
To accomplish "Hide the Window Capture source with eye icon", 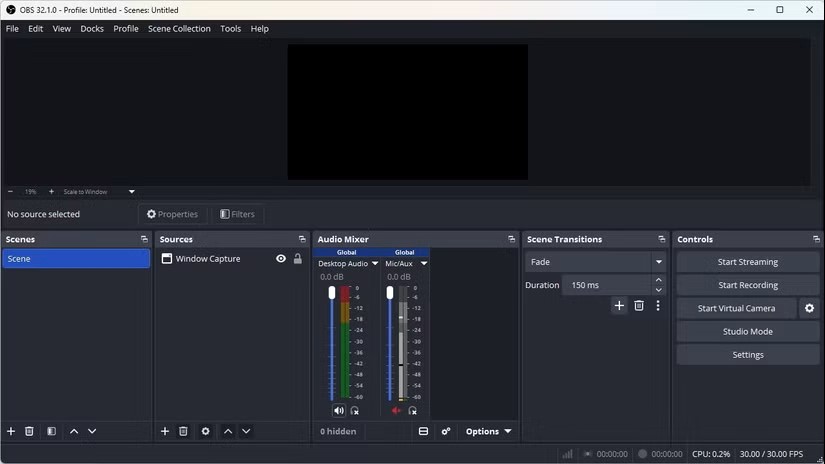I will pos(281,258).
